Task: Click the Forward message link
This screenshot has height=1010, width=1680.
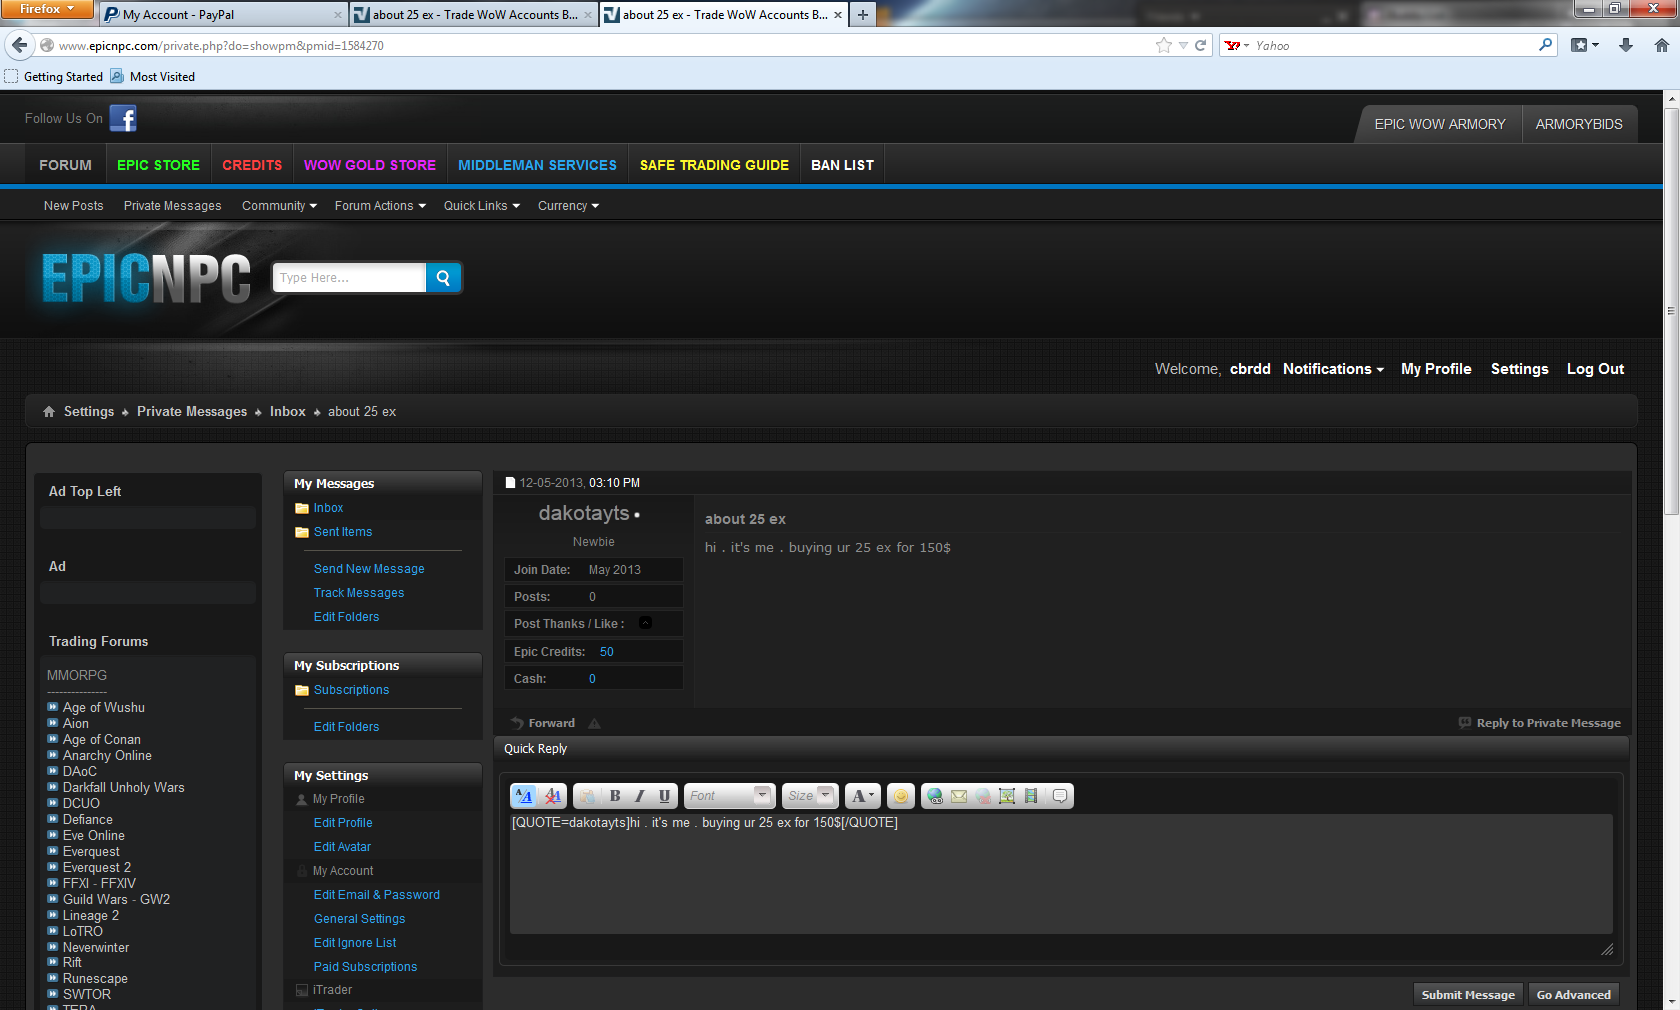Action: pos(543,723)
